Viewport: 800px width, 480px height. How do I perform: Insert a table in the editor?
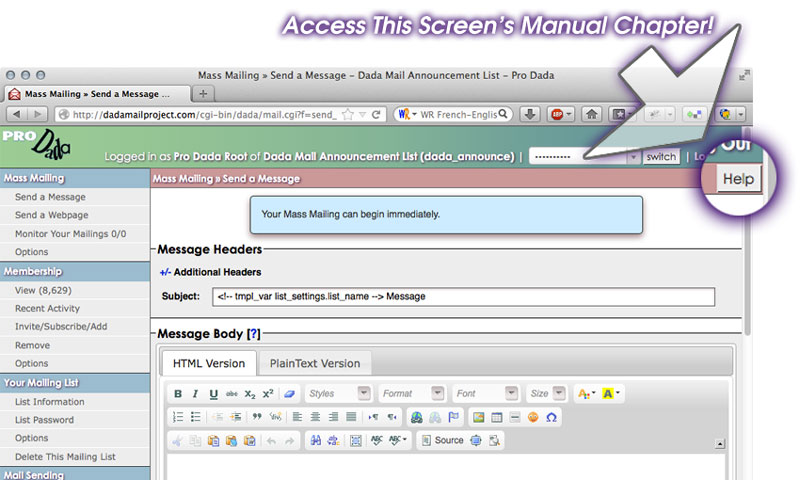pos(497,417)
